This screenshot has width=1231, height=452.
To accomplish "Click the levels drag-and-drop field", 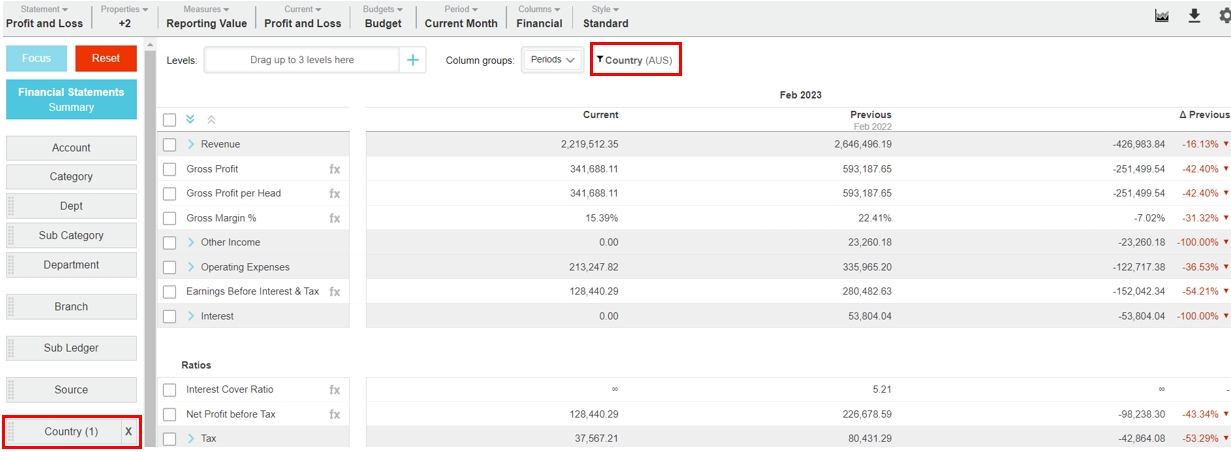I will click(301, 60).
